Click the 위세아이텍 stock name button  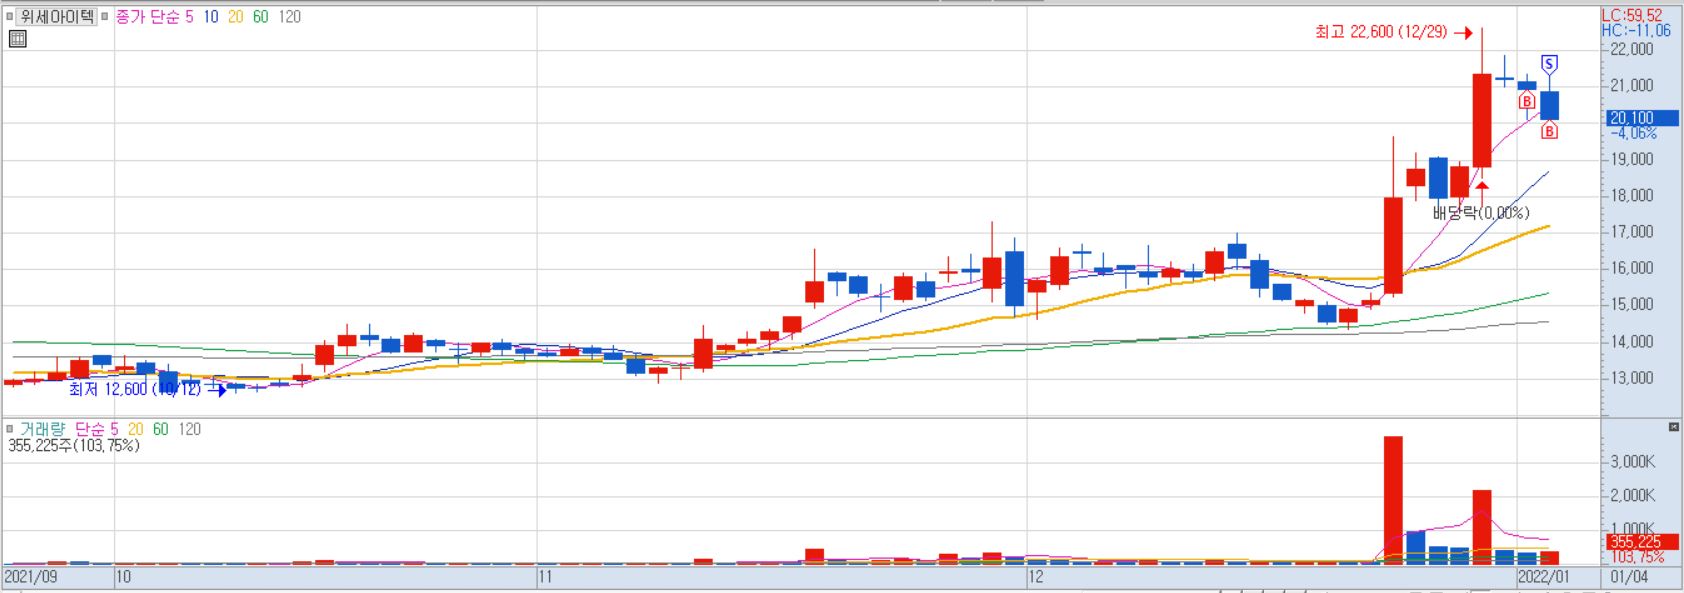[x=57, y=17]
